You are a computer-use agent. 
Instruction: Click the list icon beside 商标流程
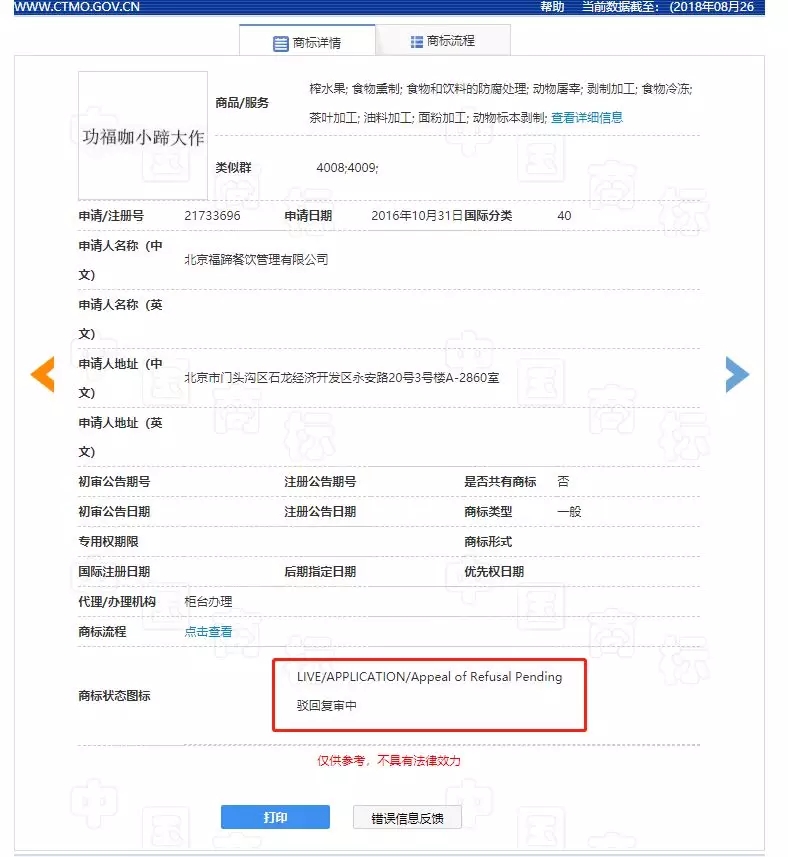point(416,41)
